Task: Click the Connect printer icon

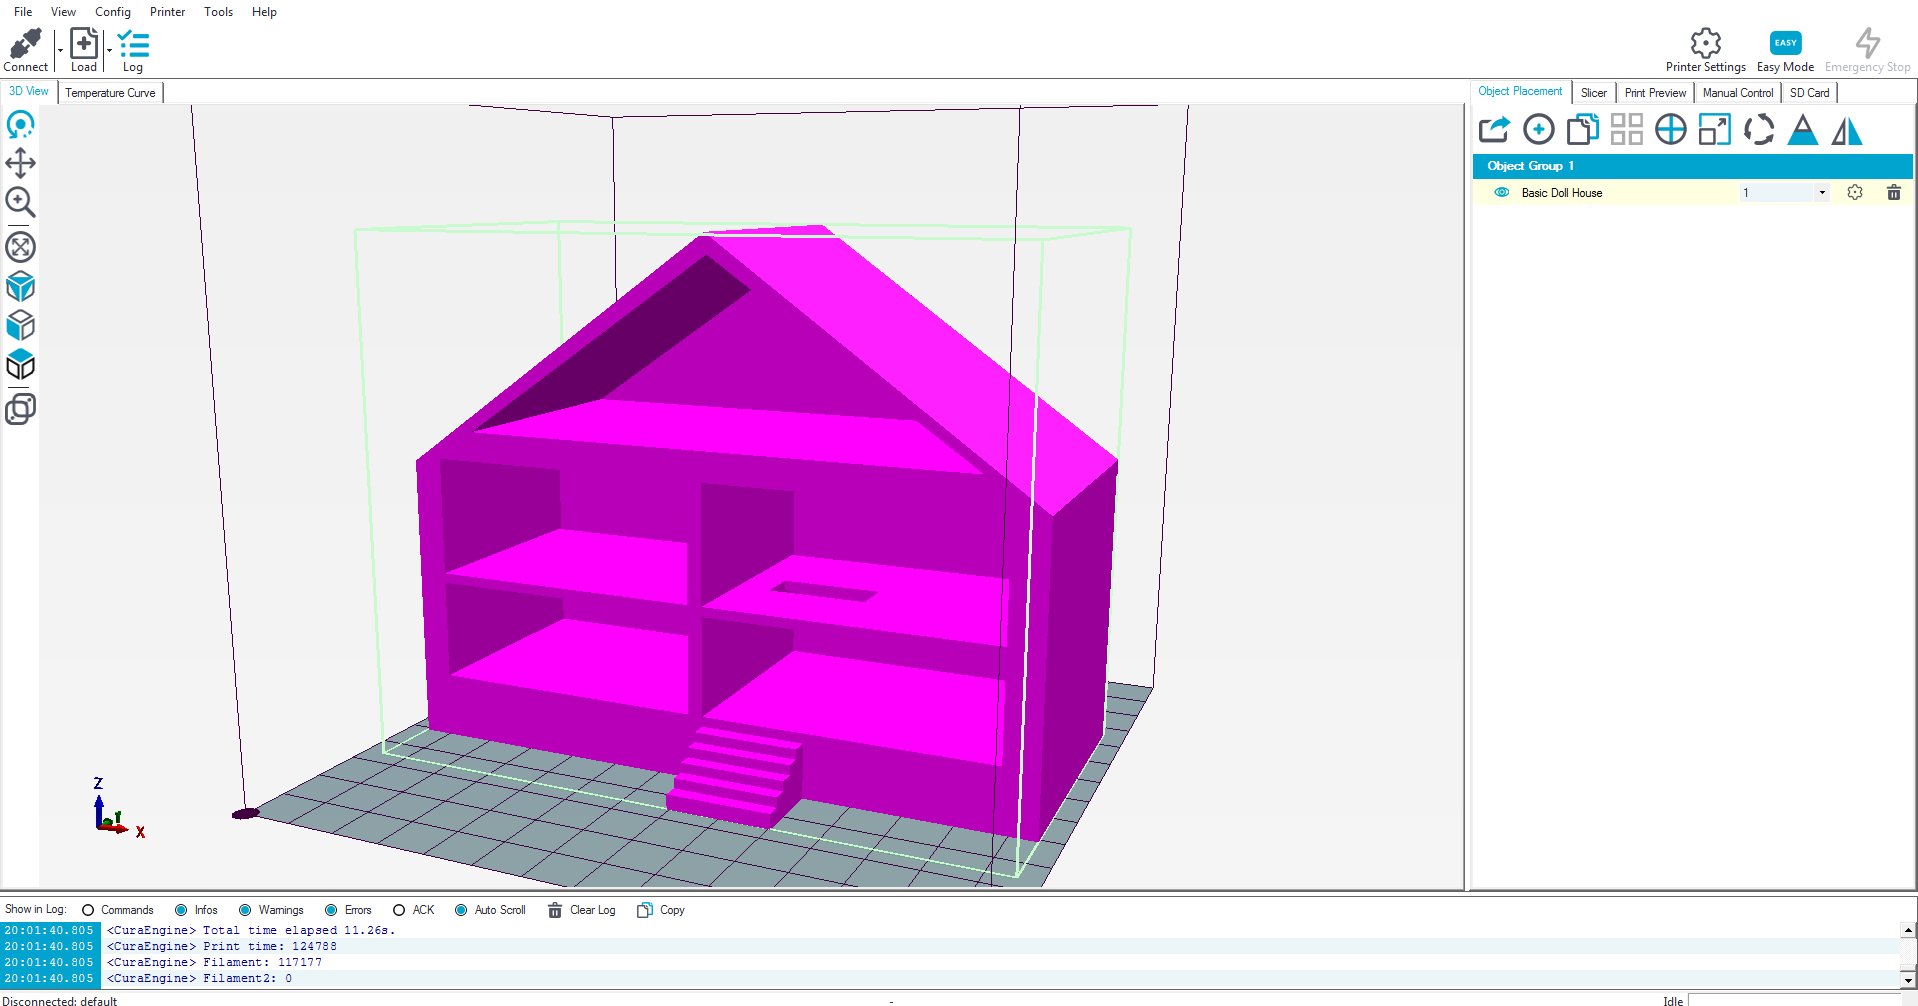Action: (25, 44)
